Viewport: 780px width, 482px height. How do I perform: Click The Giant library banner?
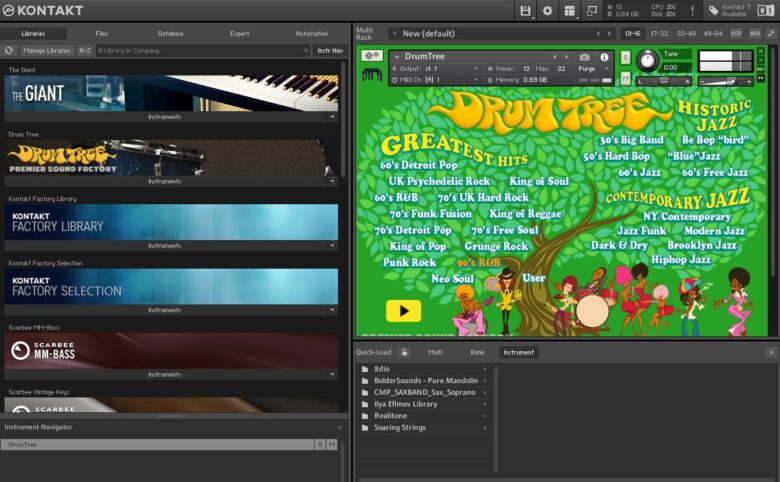172,93
